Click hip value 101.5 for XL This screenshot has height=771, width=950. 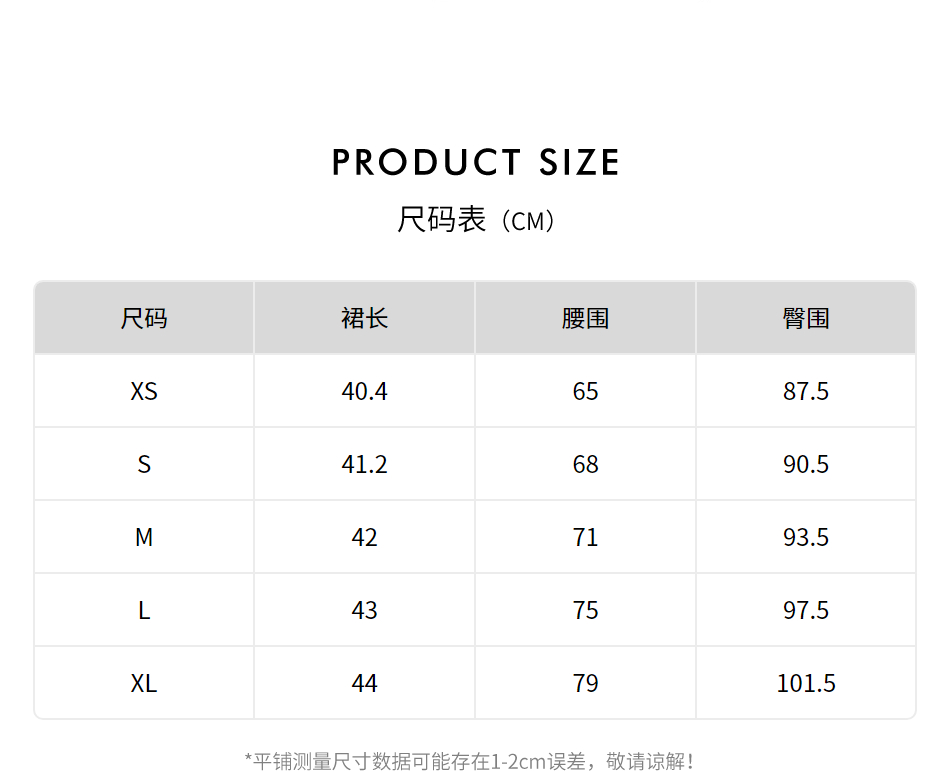click(806, 683)
